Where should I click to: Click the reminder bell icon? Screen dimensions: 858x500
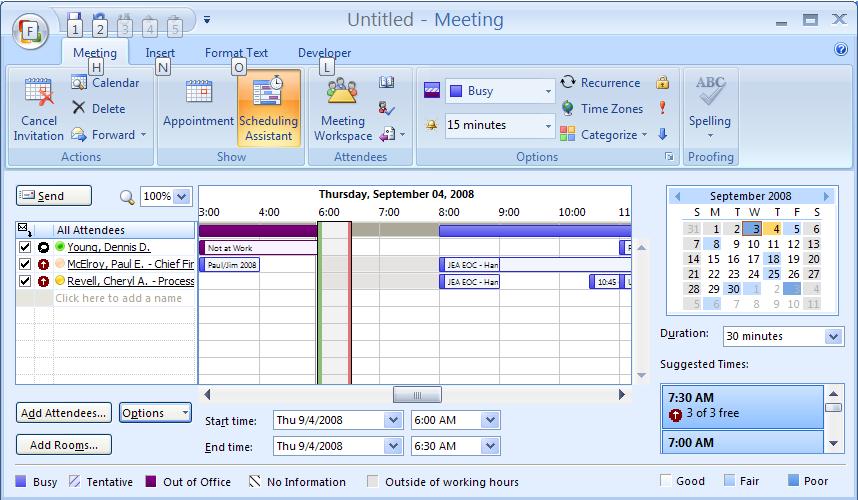(432, 126)
